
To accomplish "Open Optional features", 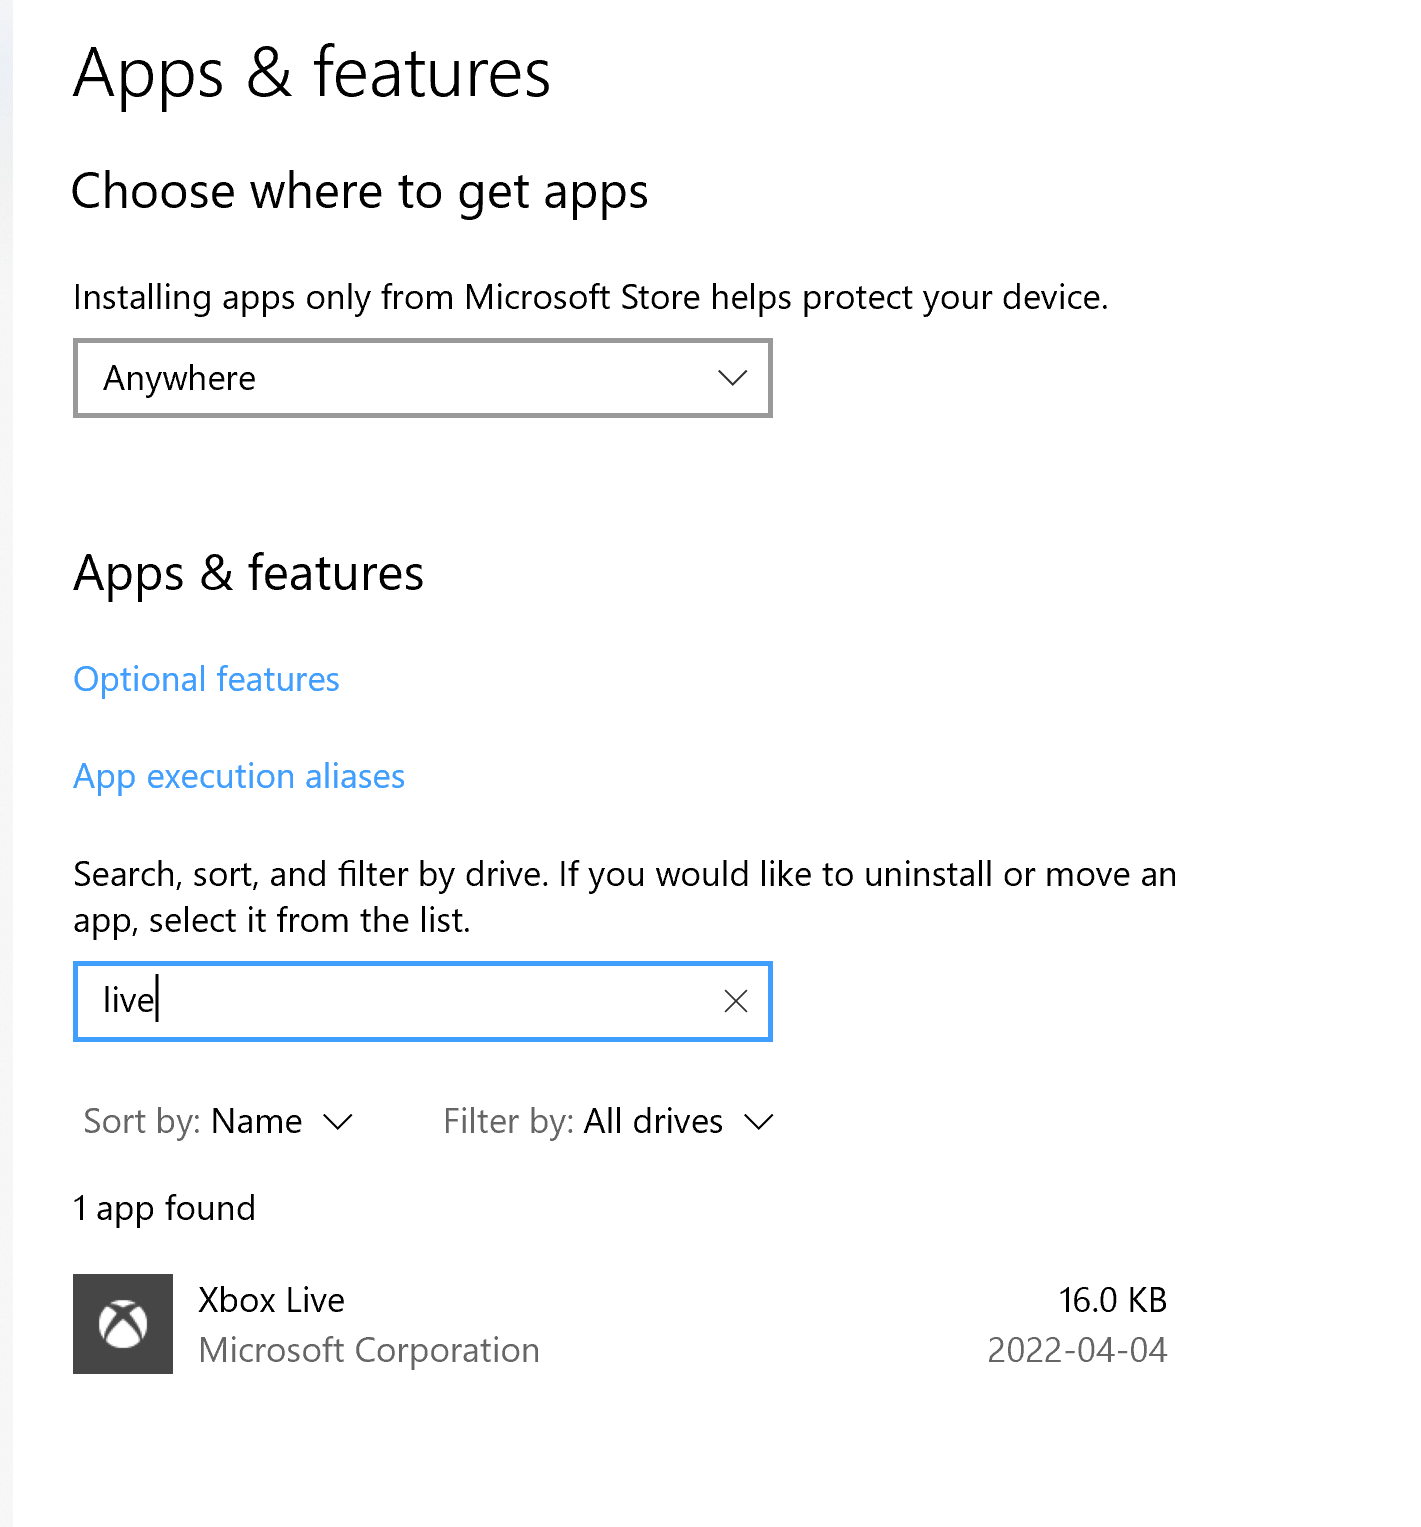I will coord(205,679).
